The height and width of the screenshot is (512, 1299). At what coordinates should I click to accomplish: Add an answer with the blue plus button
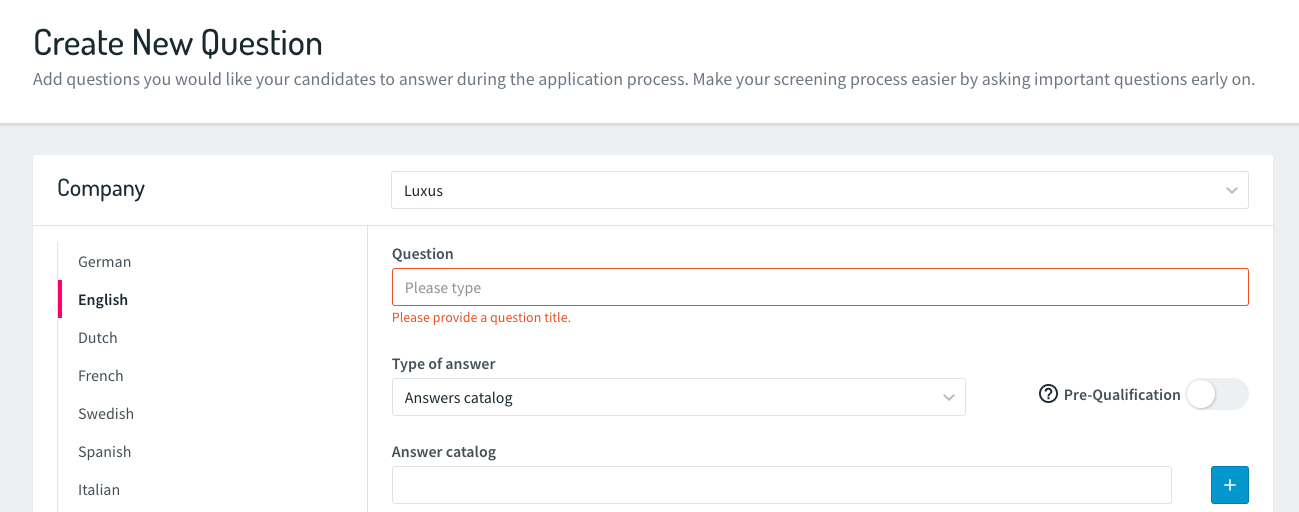click(x=1230, y=485)
